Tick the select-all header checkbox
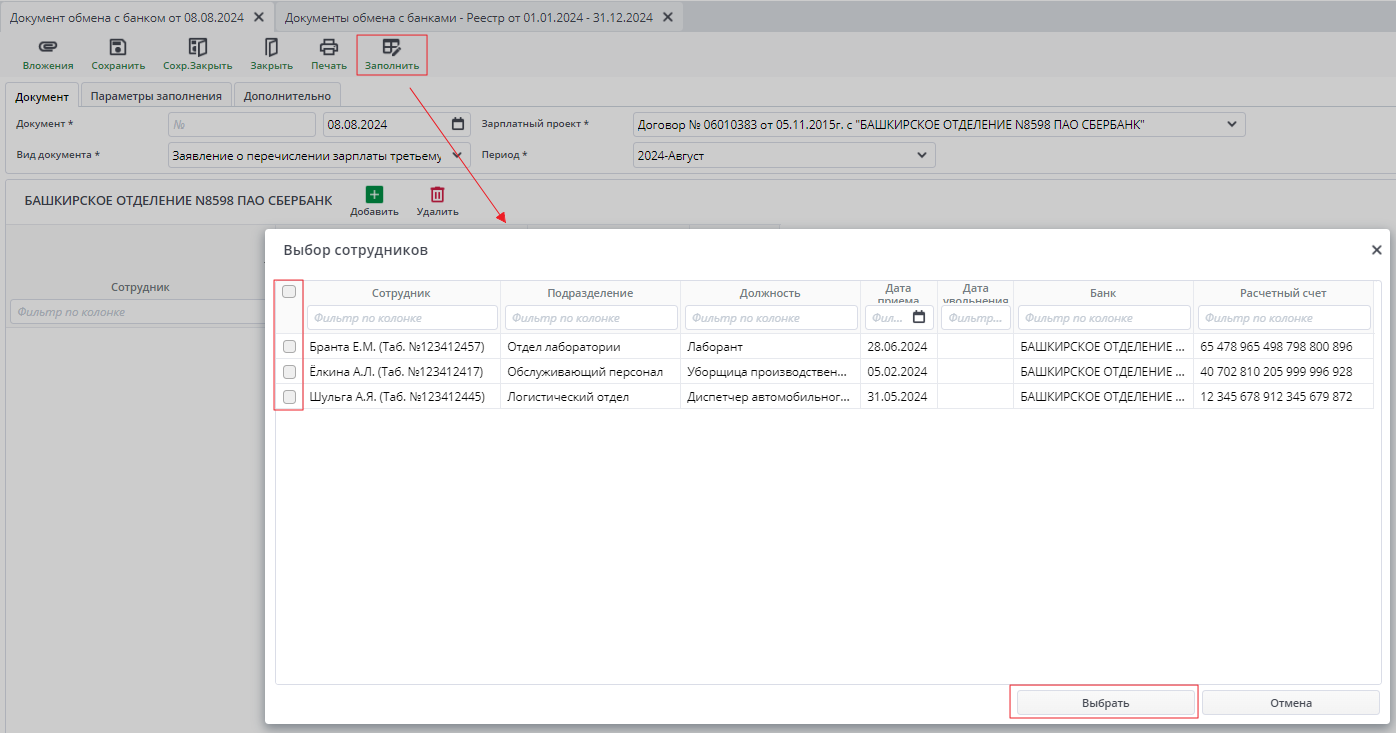This screenshot has height=733, width=1396. (289, 292)
